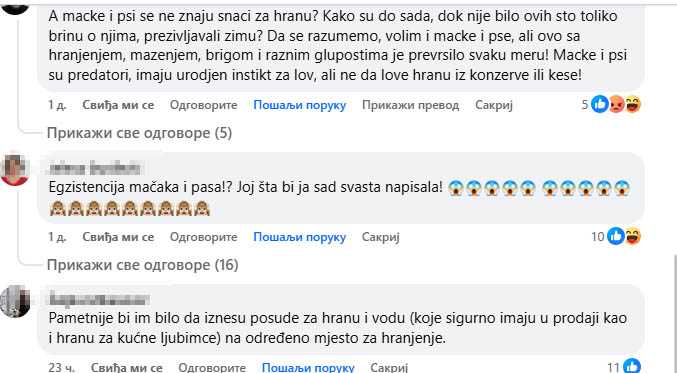Screen dimensions: 677x373
Task: Click Свиђа ми се under the Pametnije comment
Action: [x=127, y=367]
